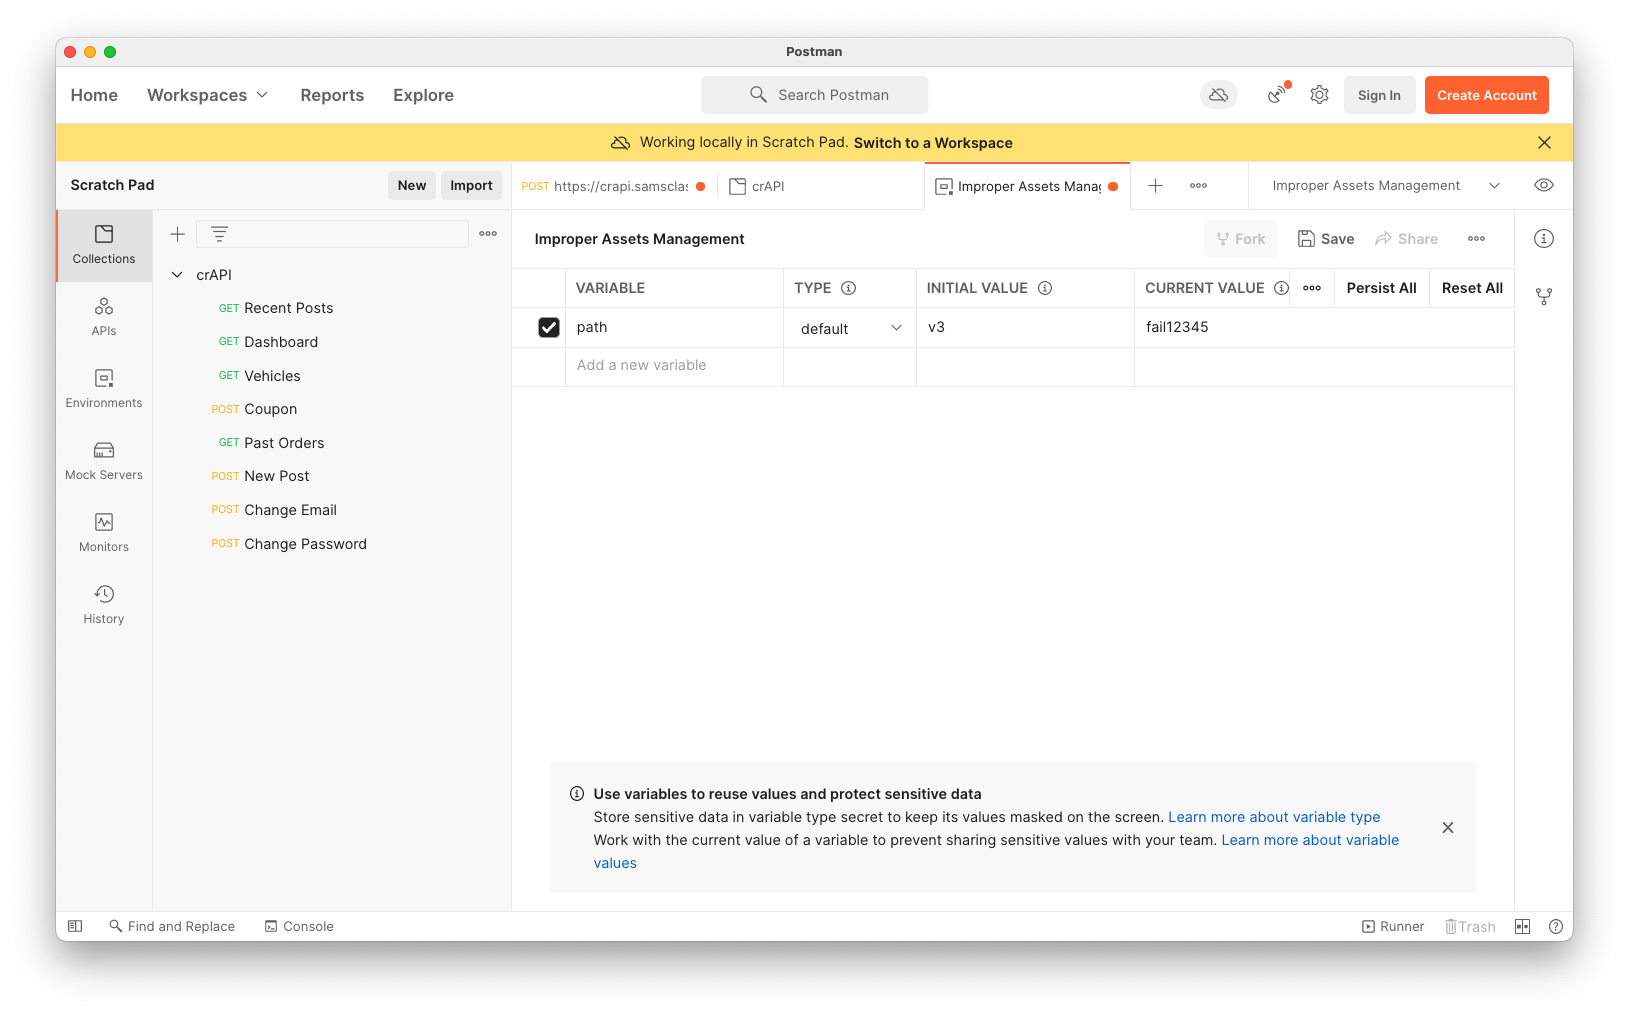Open the Mock Servers sidebar panel
The image size is (1629, 1015).
tap(104, 461)
